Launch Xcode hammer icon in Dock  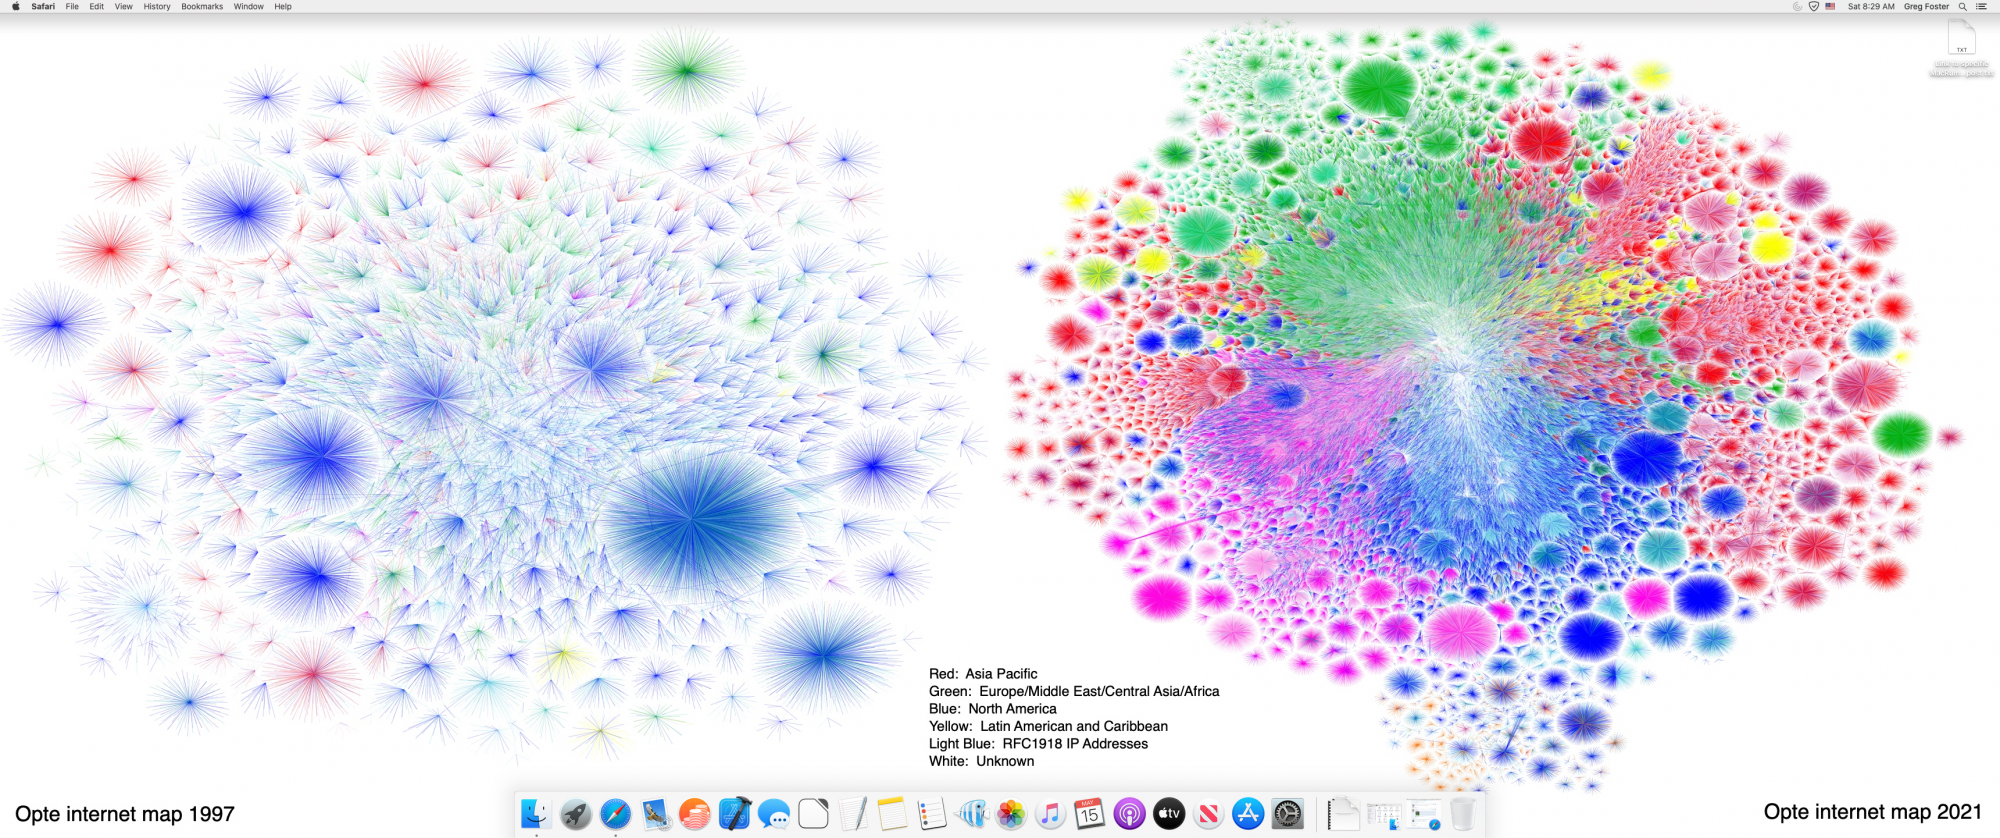coord(735,814)
